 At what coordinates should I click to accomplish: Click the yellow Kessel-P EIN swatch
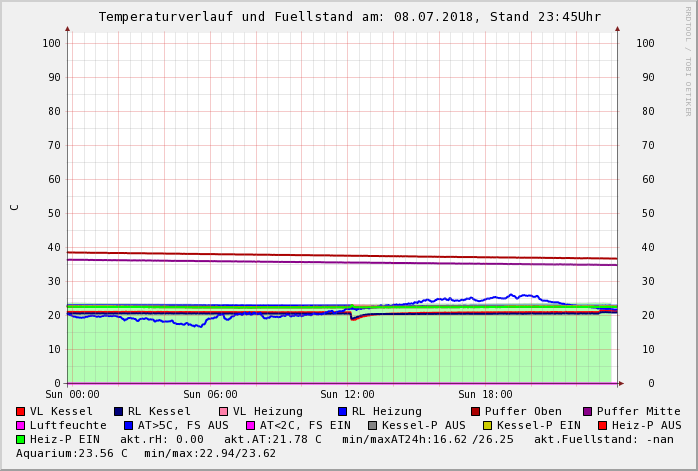click(488, 425)
